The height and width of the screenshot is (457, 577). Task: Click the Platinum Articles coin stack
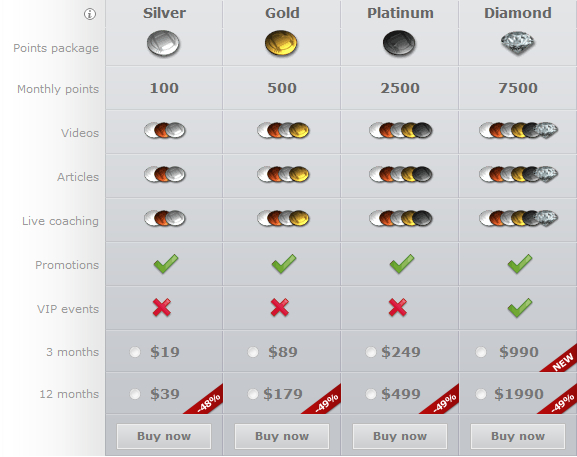401,174
